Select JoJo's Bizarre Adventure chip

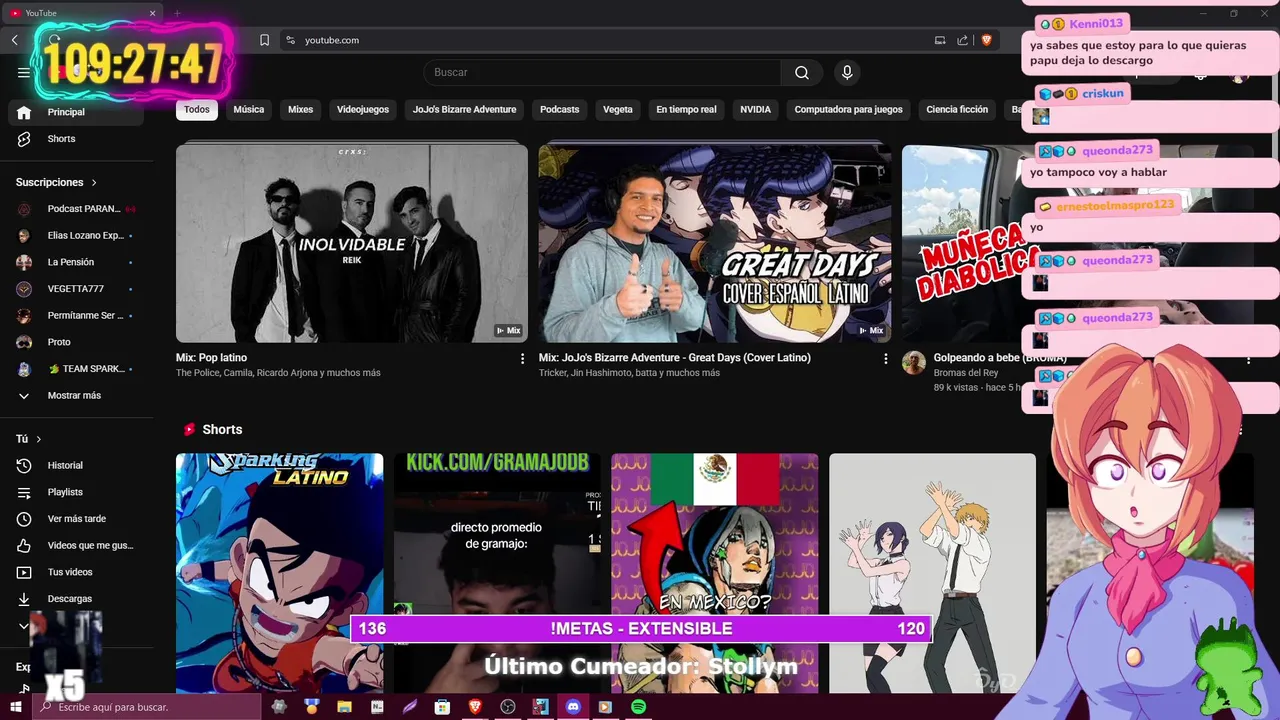click(x=465, y=110)
